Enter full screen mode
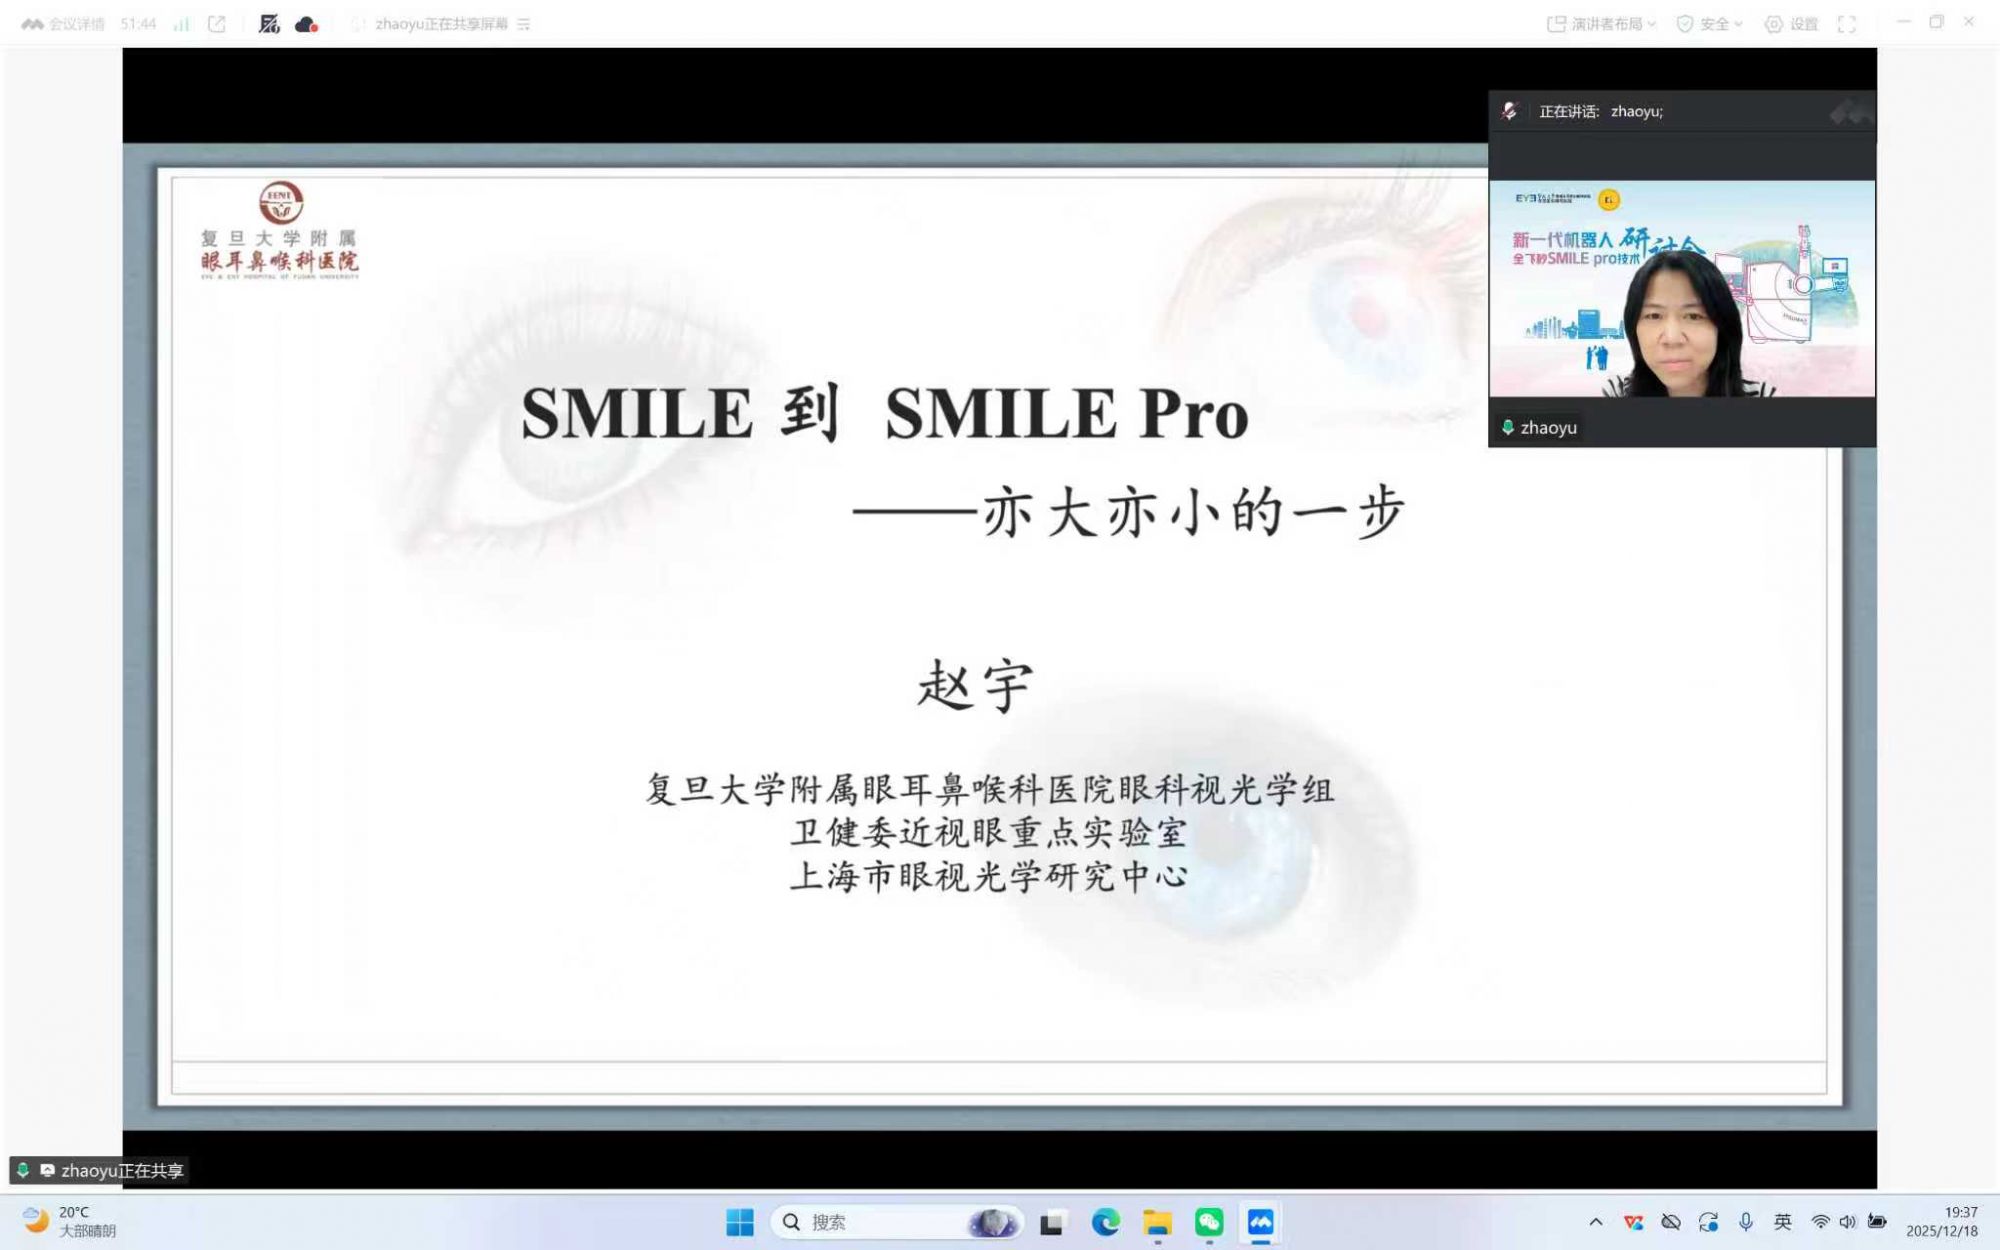The height and width of the screenshot is (1250, 2000). [1846, 24]
